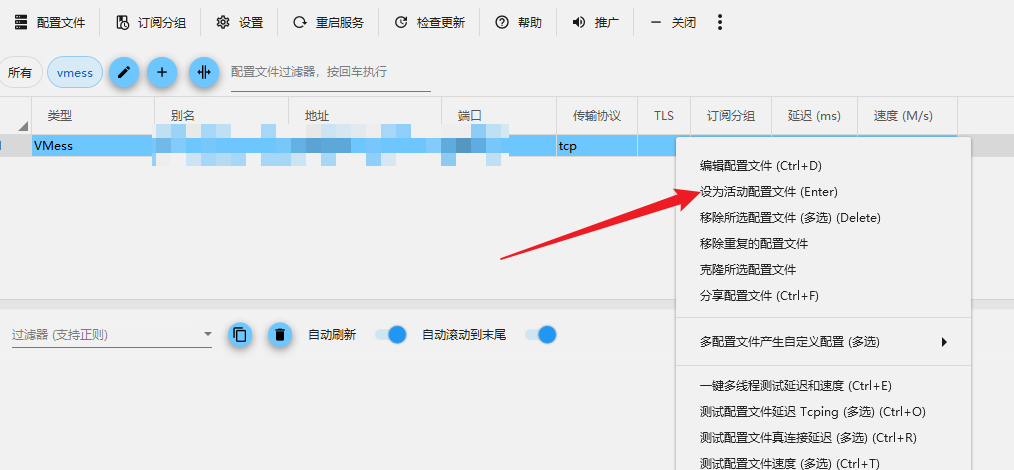Click the plus add group button
The width and height of the screenshot is (1014, 470).
point(162,72)
